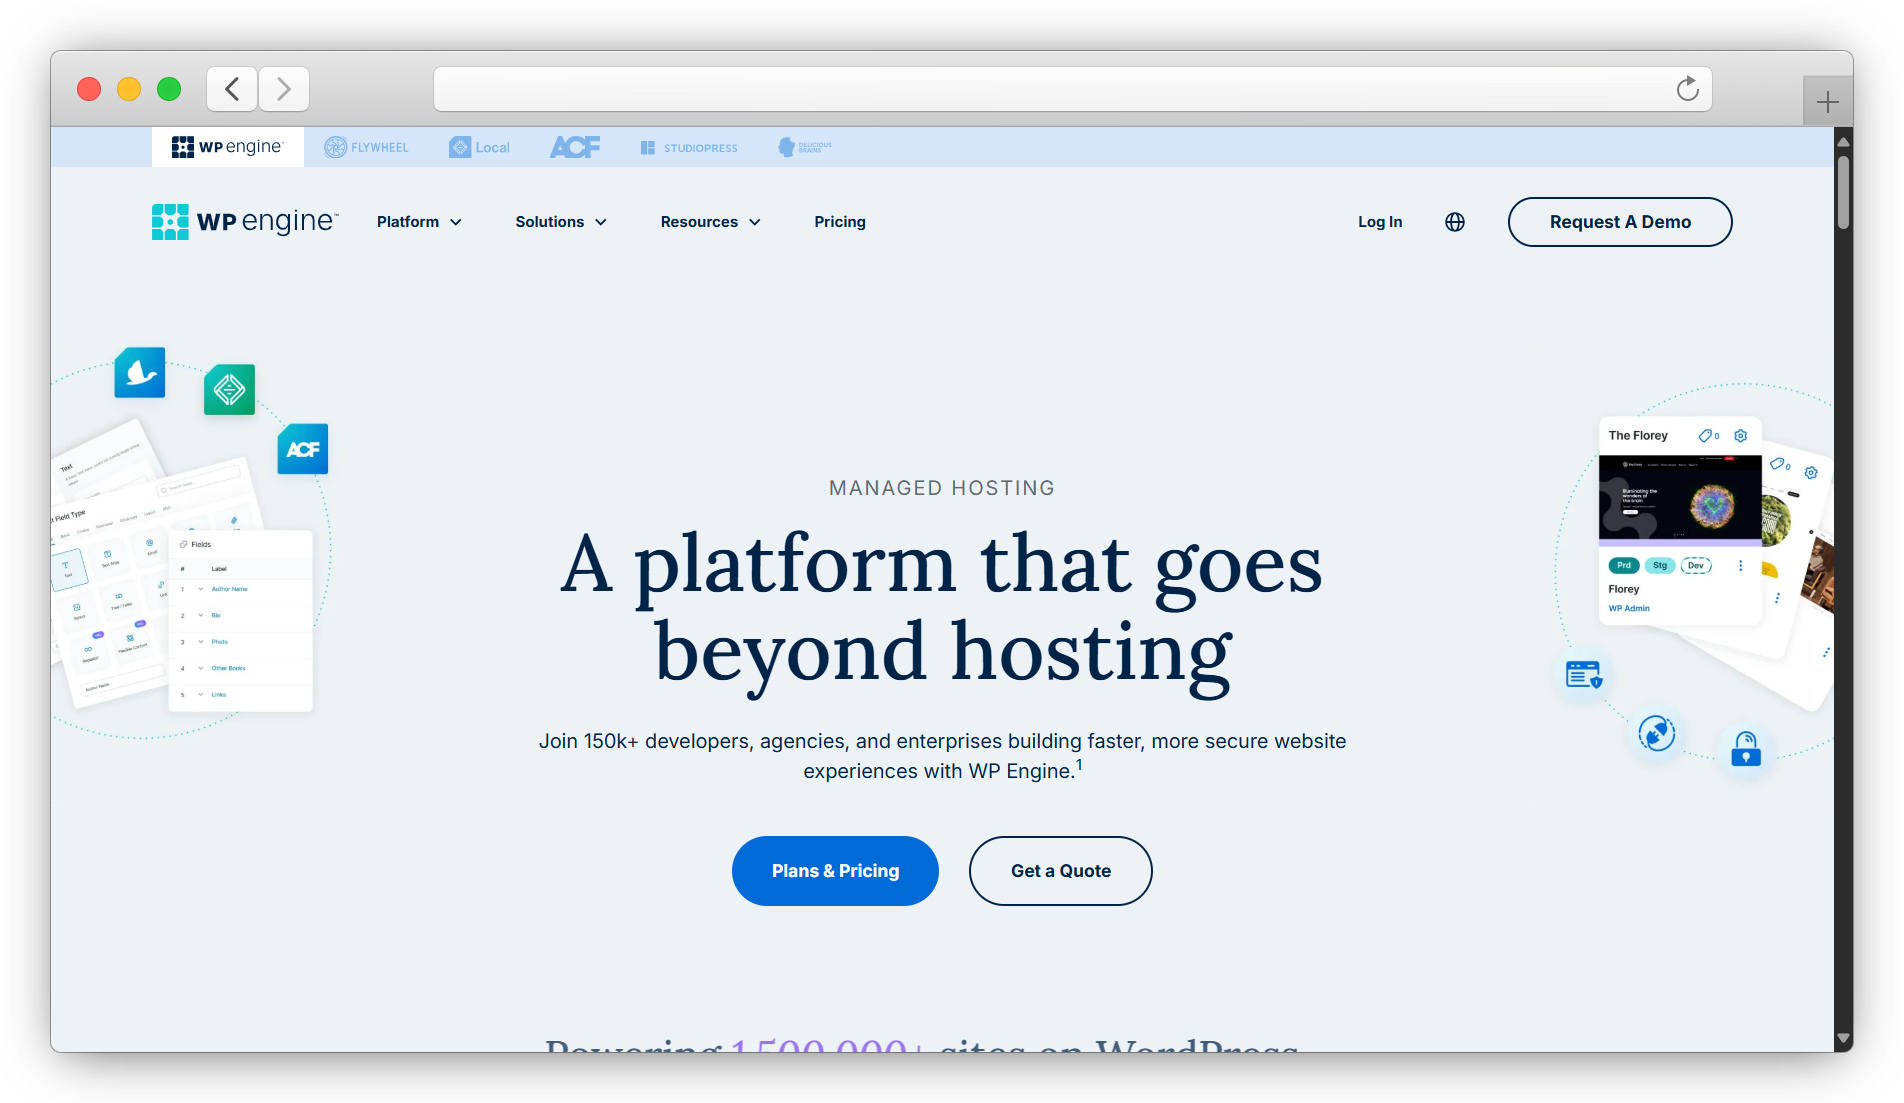Expand the Resources dropdown menu
The image size is (1904, 1103).
(x=710, y=222)
